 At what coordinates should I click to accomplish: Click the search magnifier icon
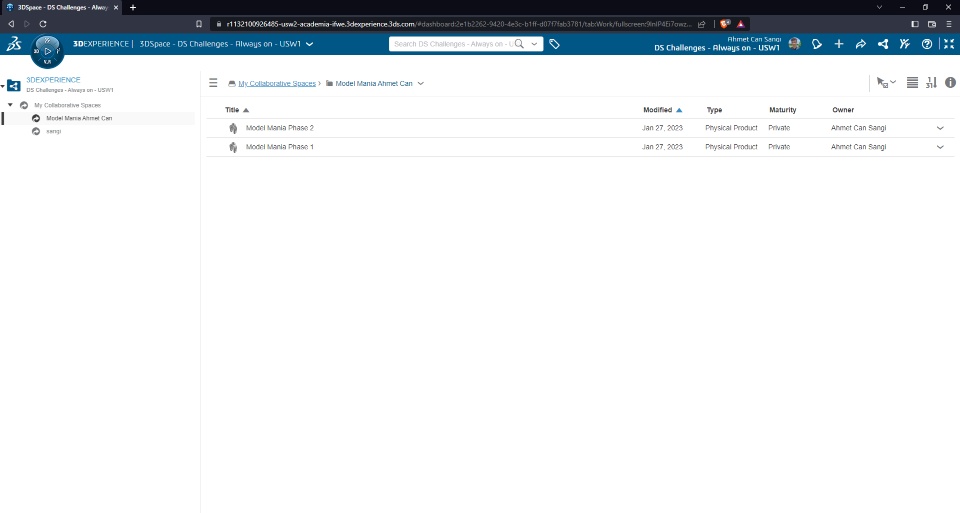point(519,44)
